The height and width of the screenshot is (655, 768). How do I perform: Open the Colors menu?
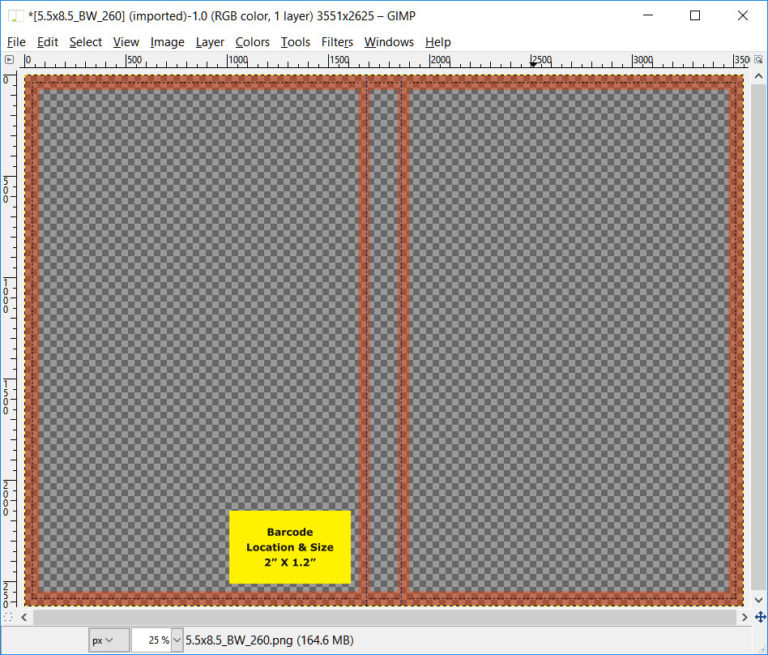click(x=252, y=42)
